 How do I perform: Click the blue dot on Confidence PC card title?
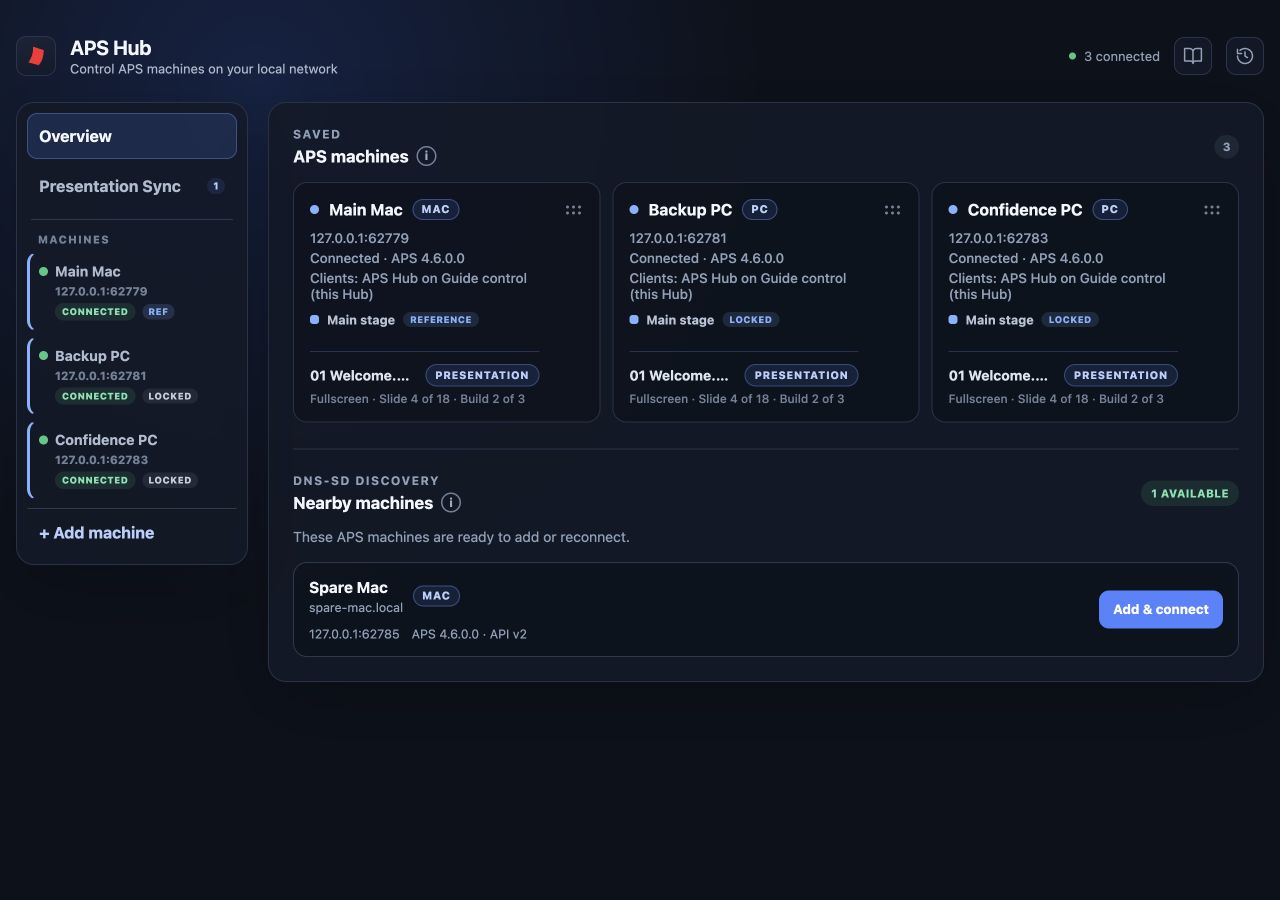(x=953, y=210)
